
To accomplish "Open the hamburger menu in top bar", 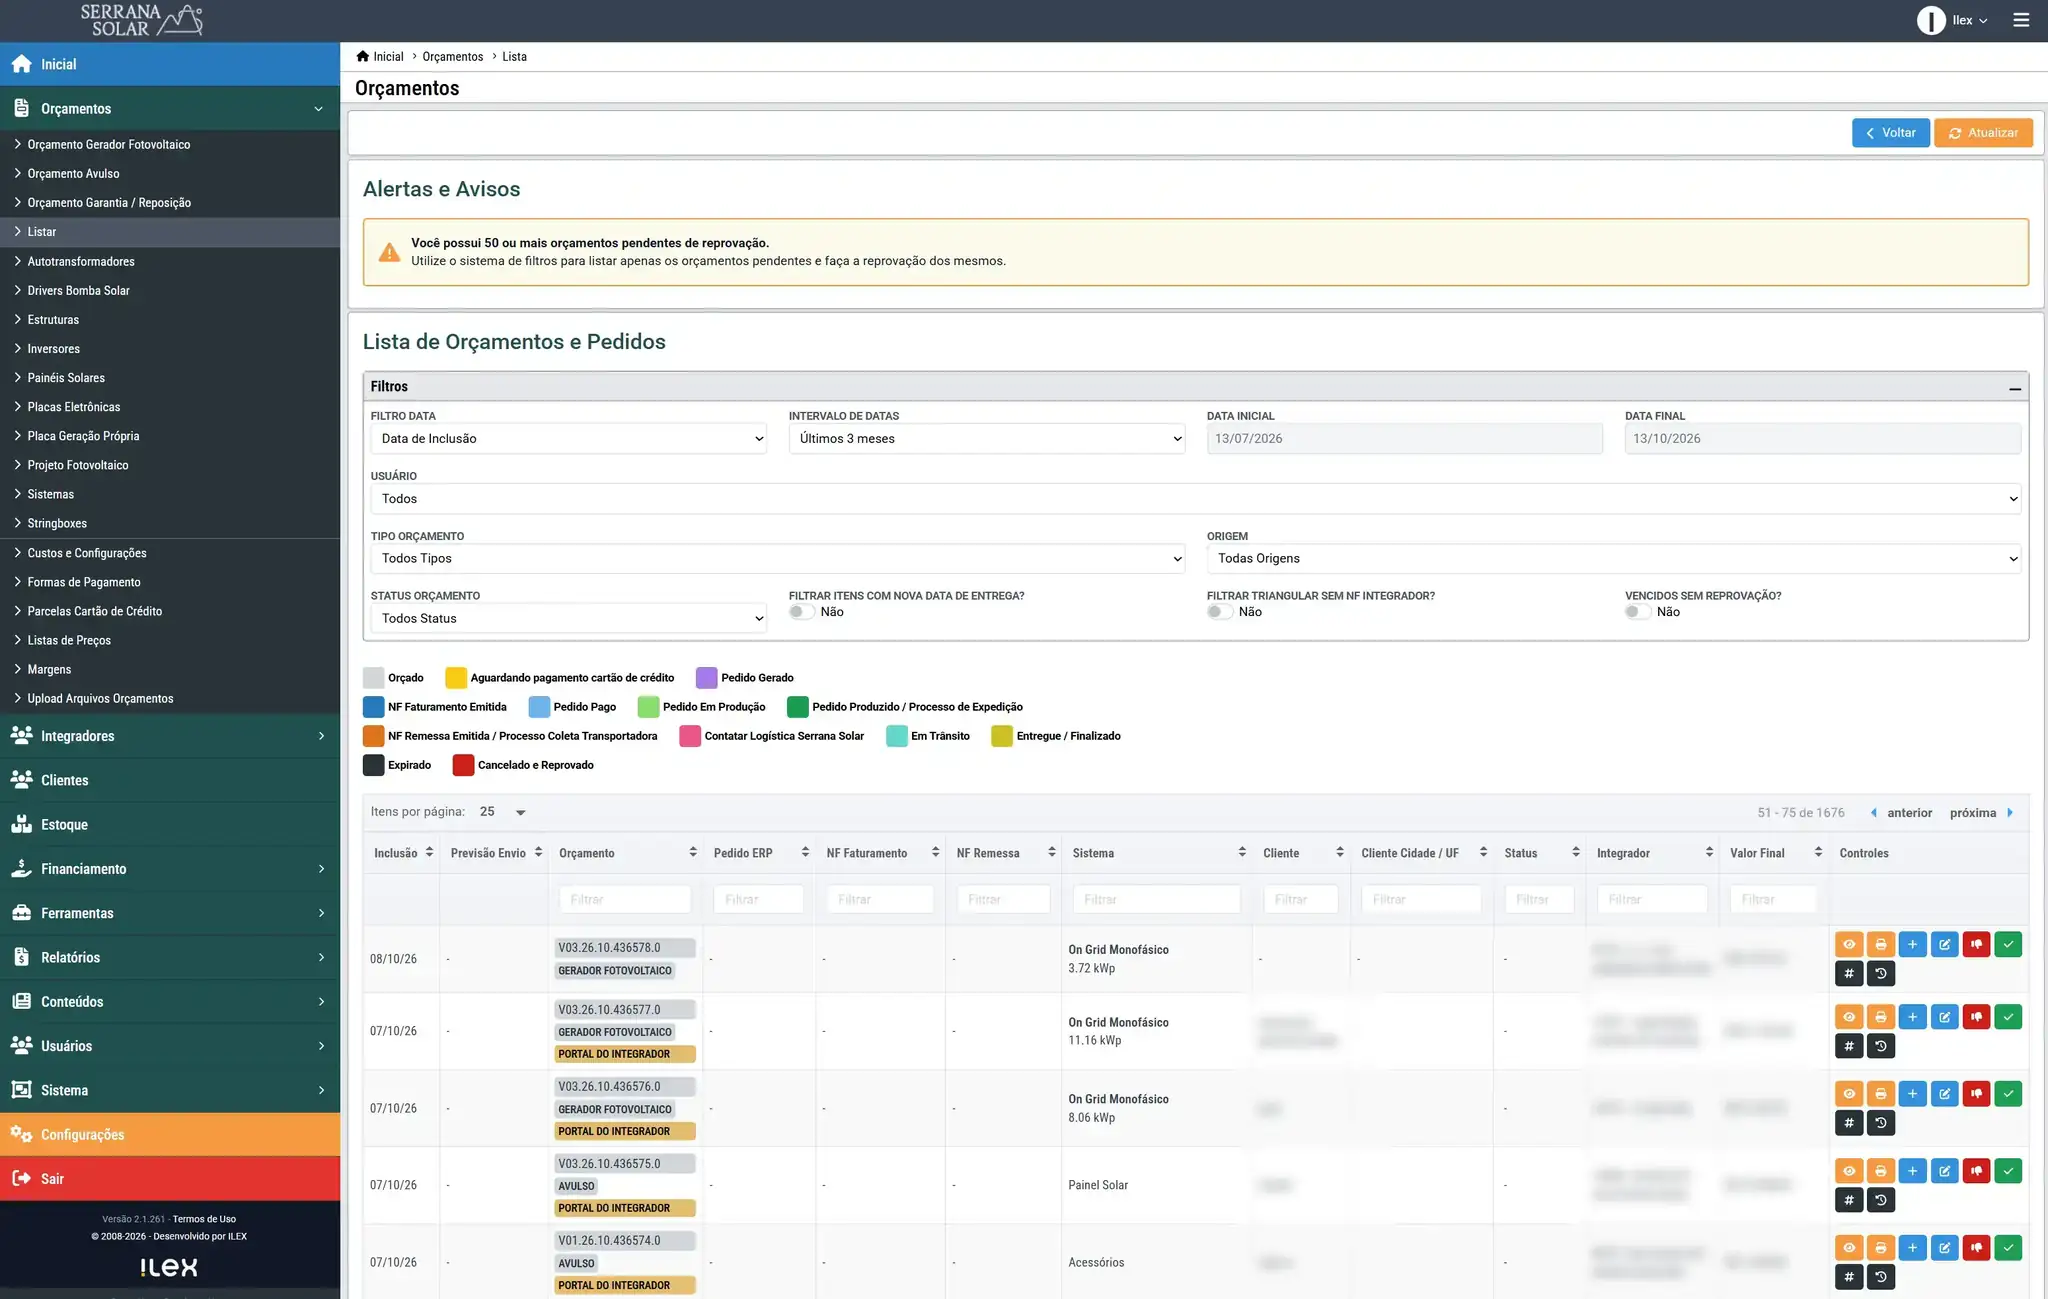I will tap(2021, 20).
